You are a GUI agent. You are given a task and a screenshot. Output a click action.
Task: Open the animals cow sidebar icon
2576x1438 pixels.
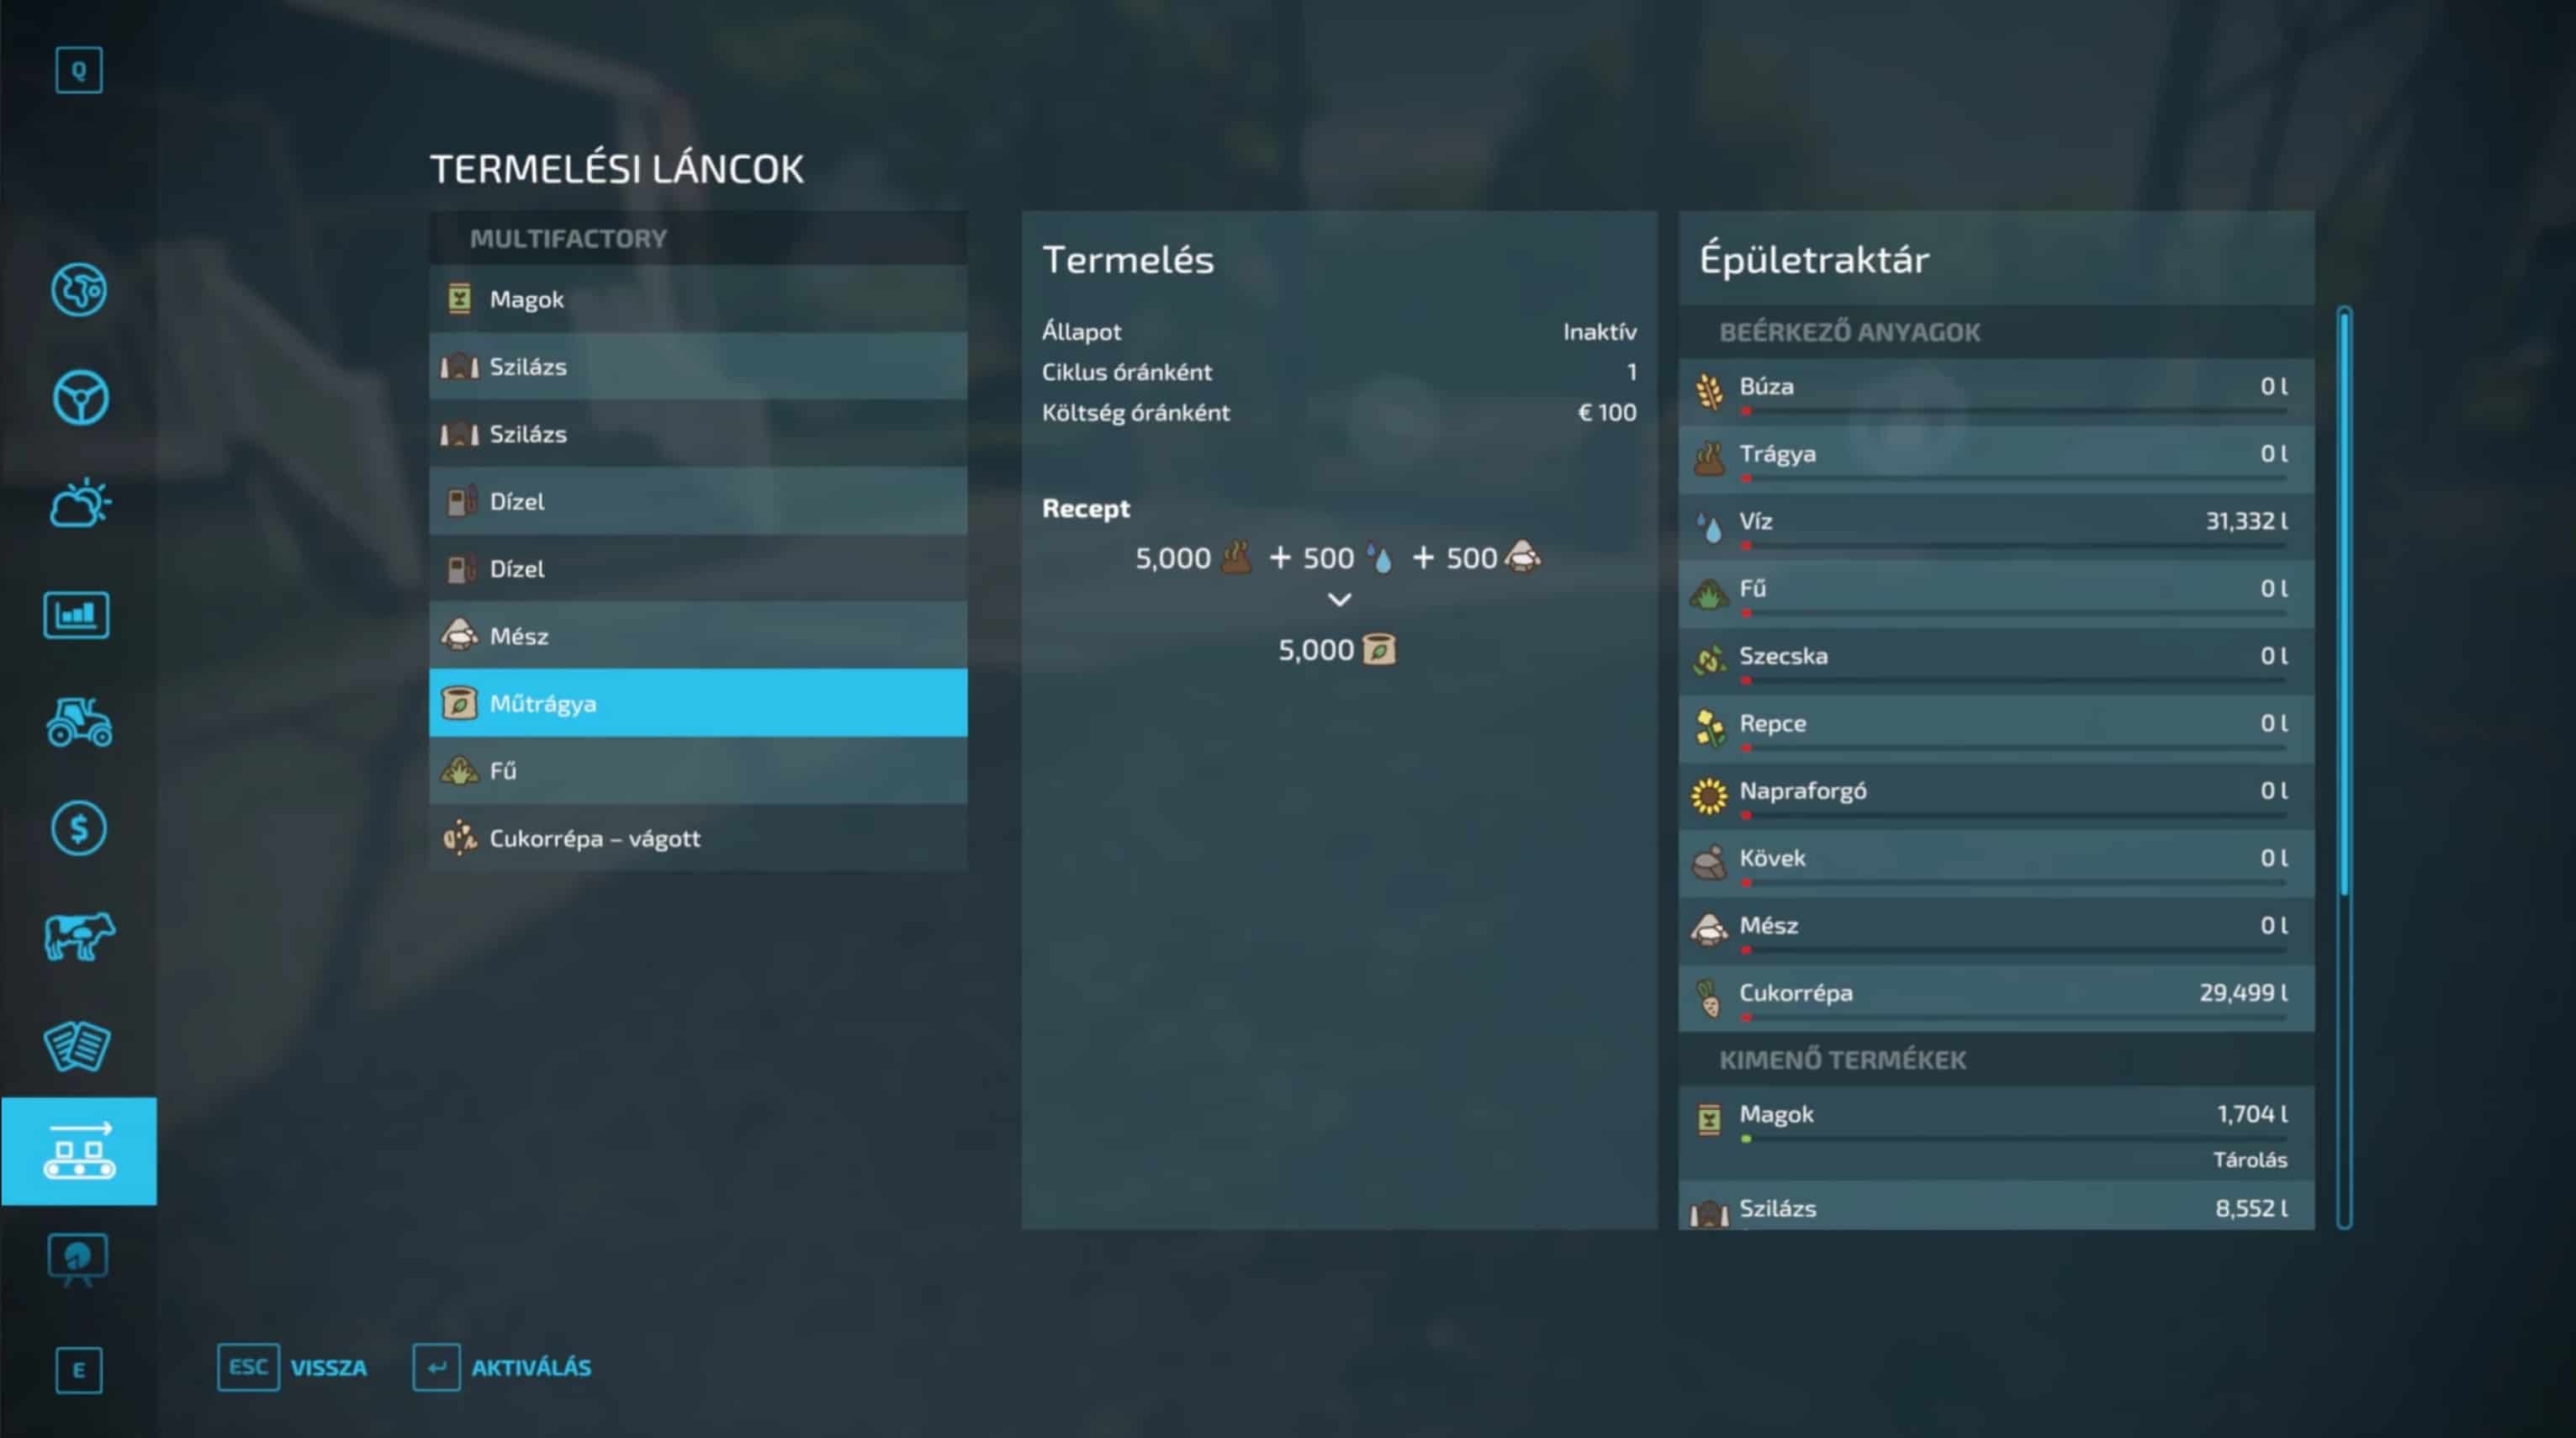pos(79,937)
